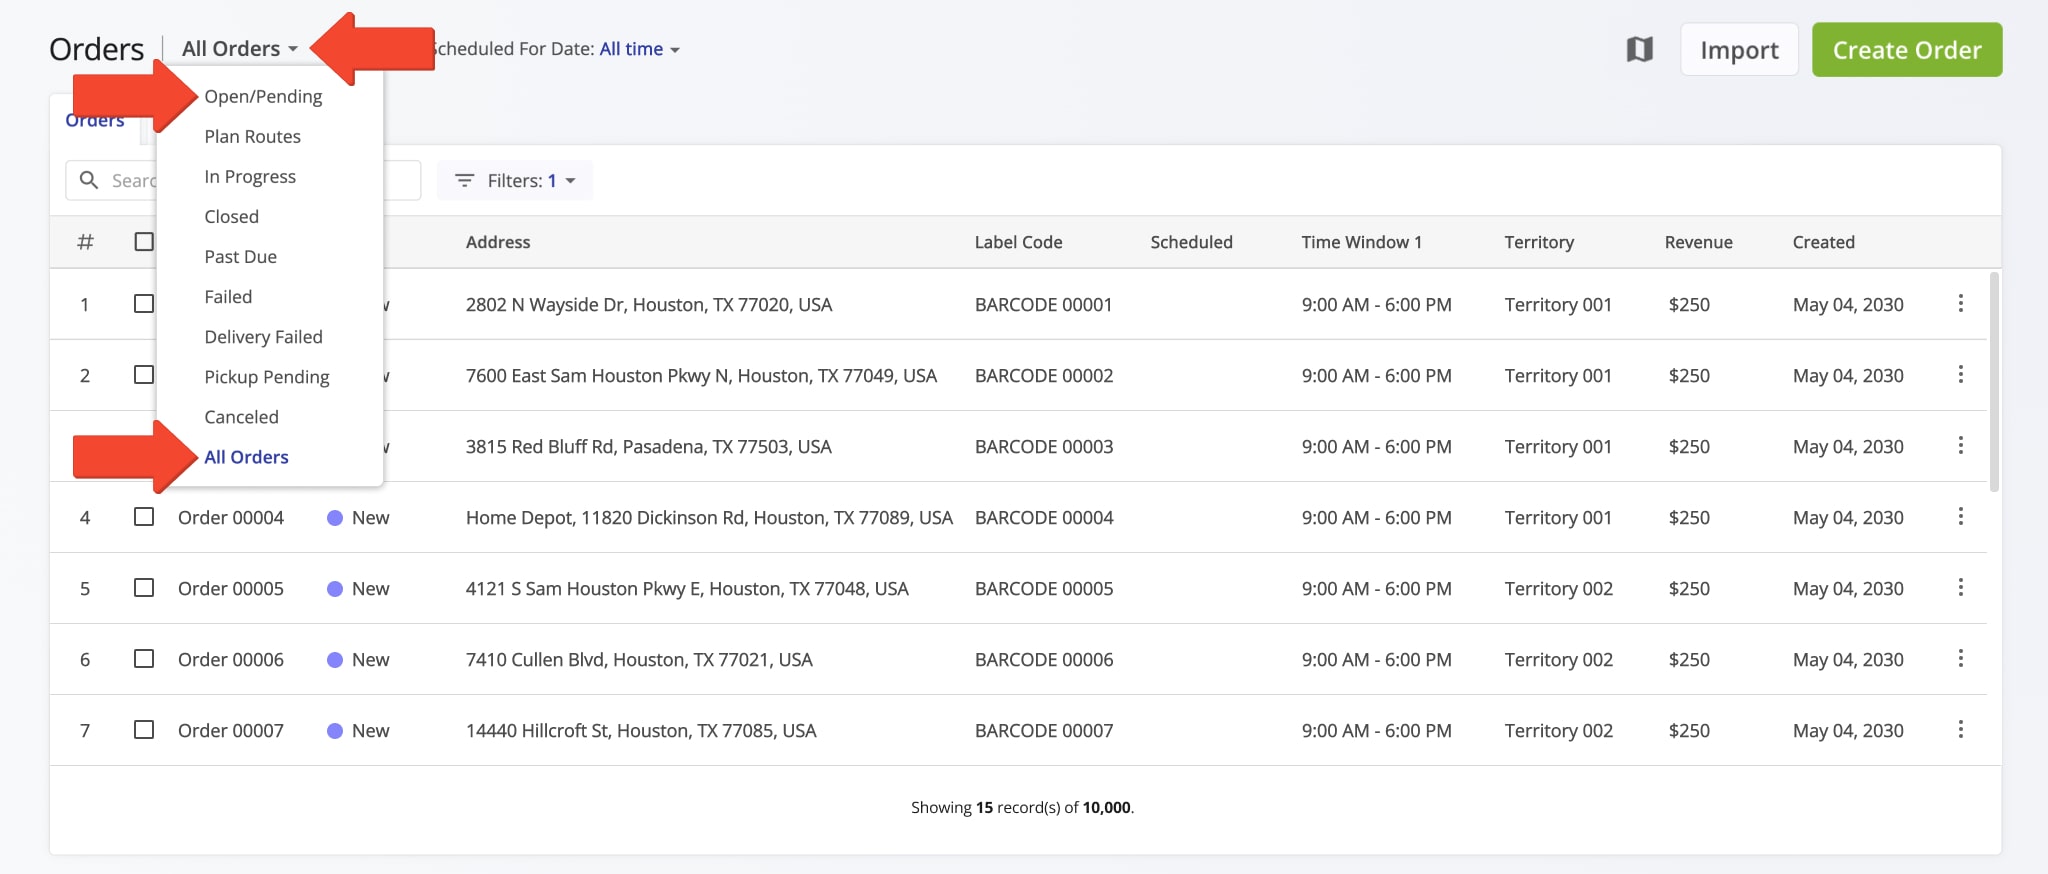Open three-dot menu for Order 00007
This screenshot has width=2048, height=874.
1960,729
